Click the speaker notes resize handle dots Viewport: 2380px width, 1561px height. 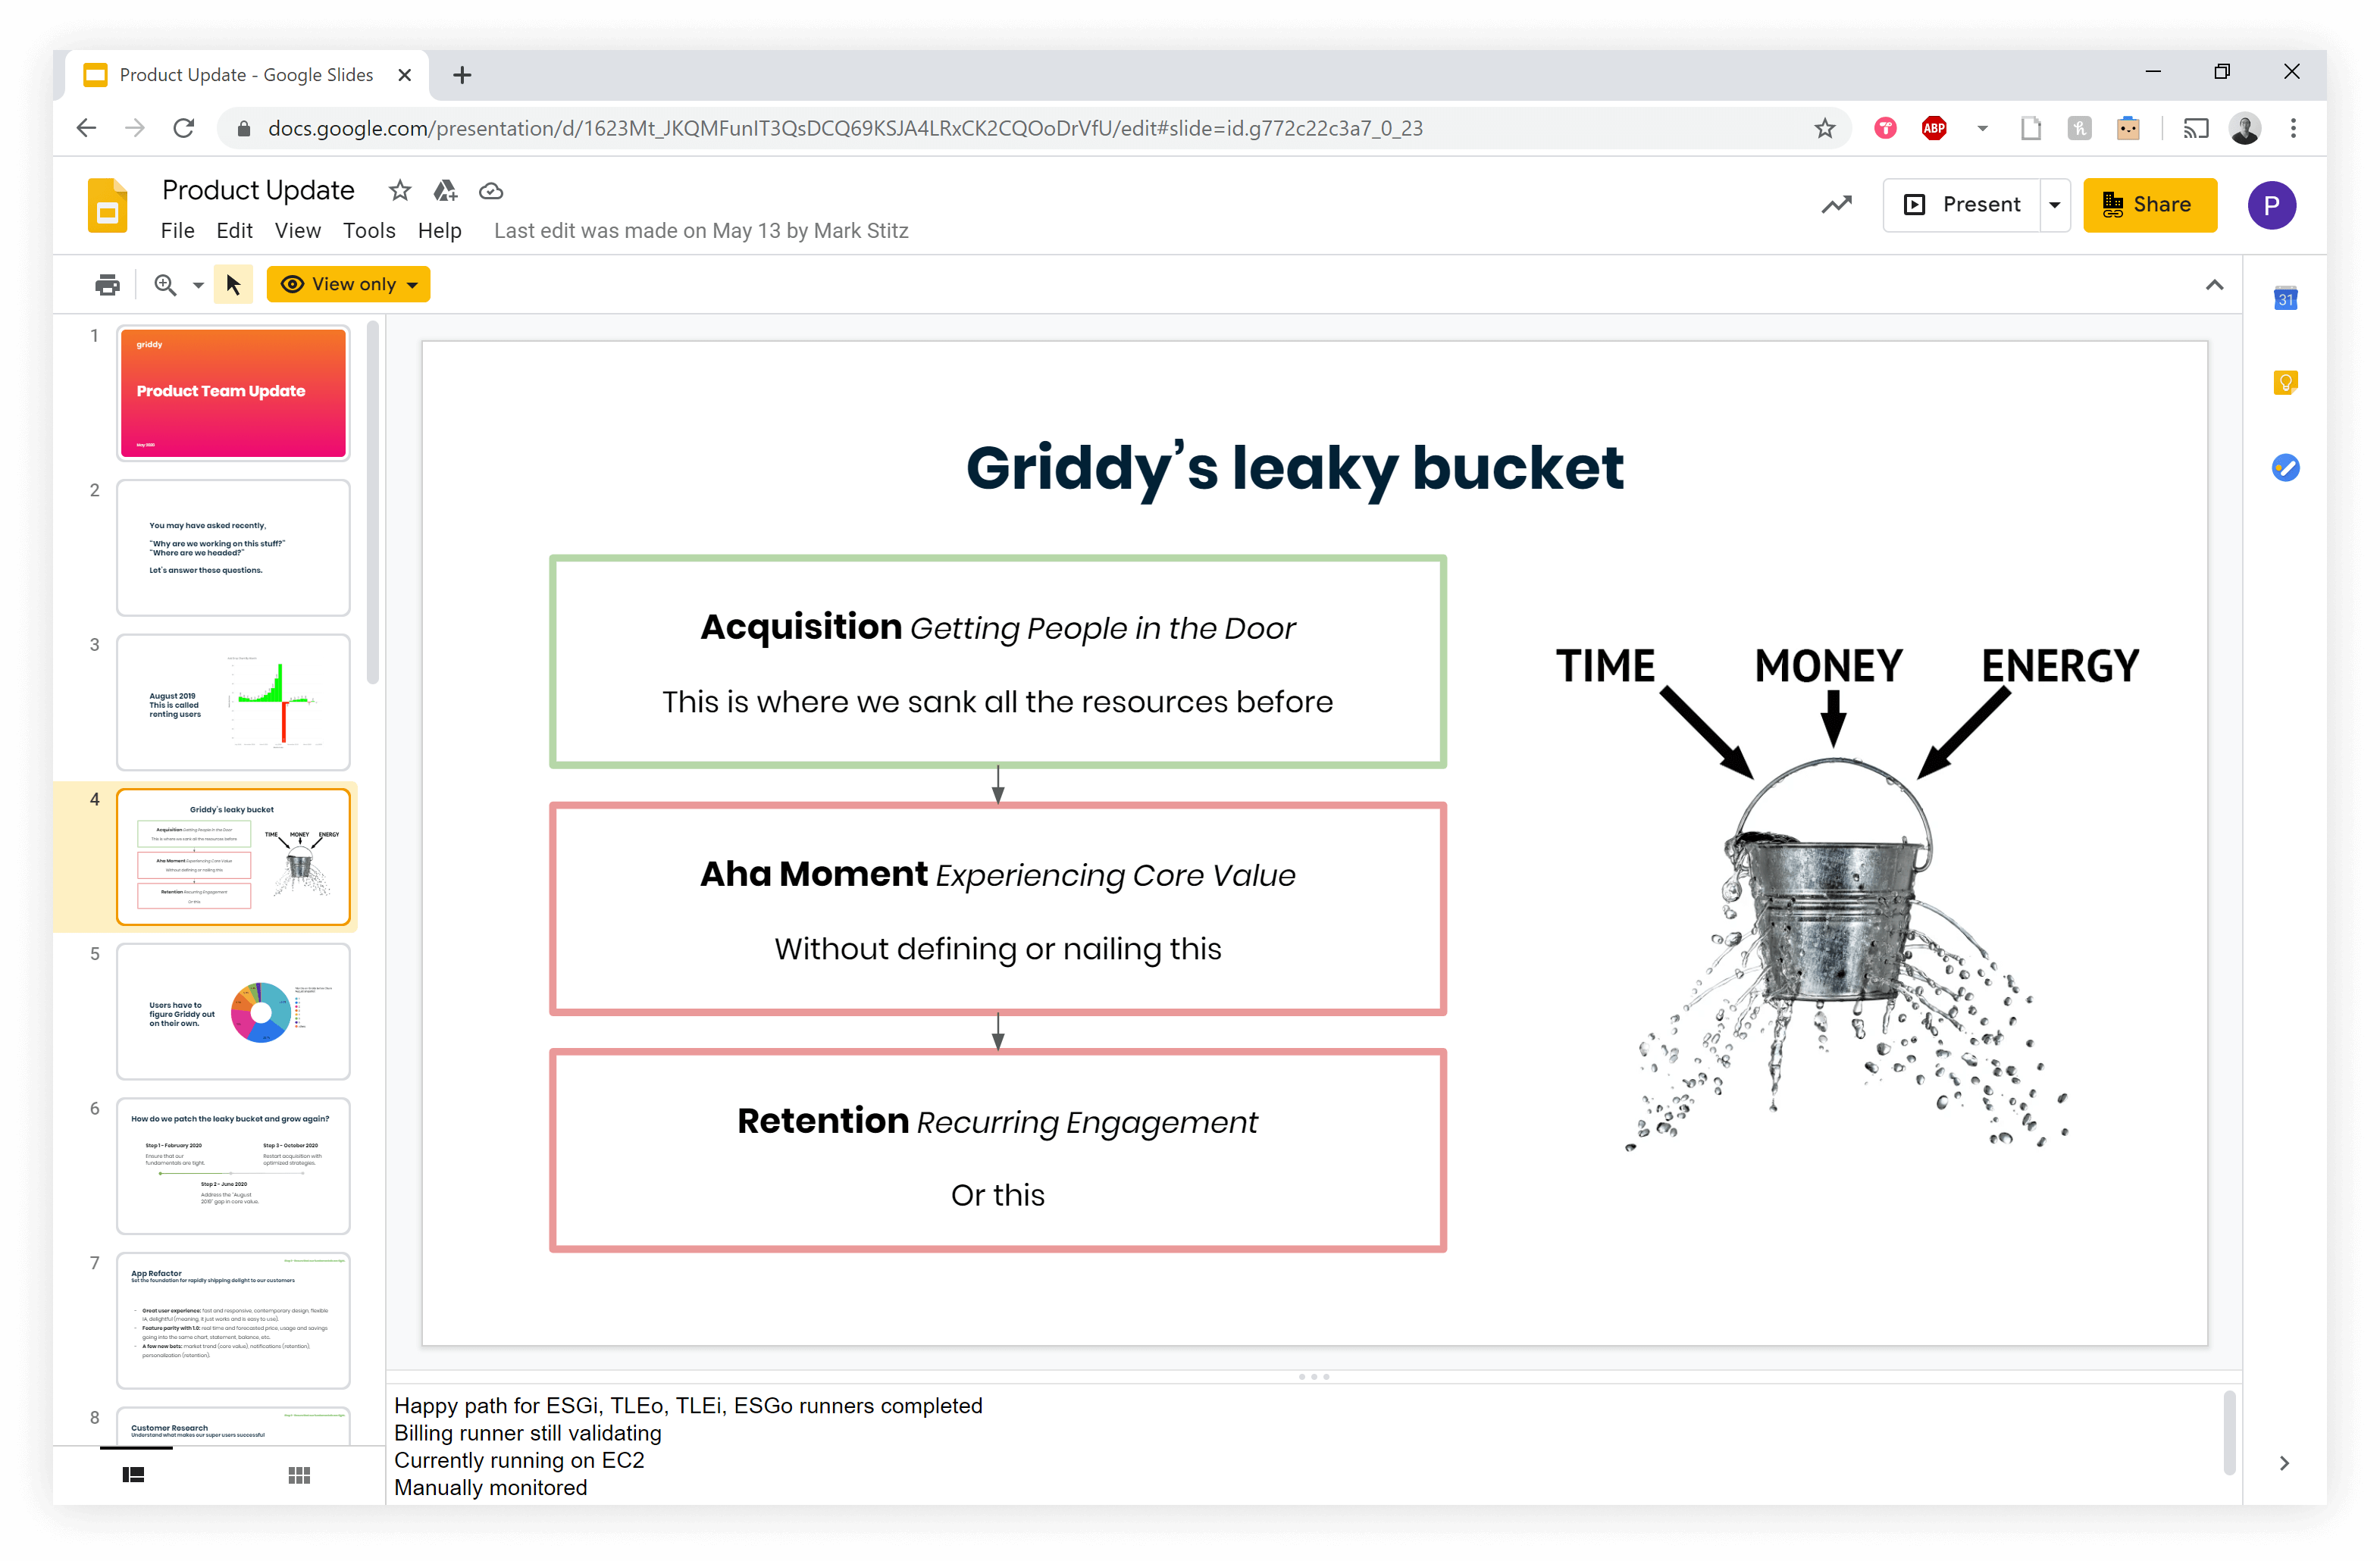click(1314, 1377)
